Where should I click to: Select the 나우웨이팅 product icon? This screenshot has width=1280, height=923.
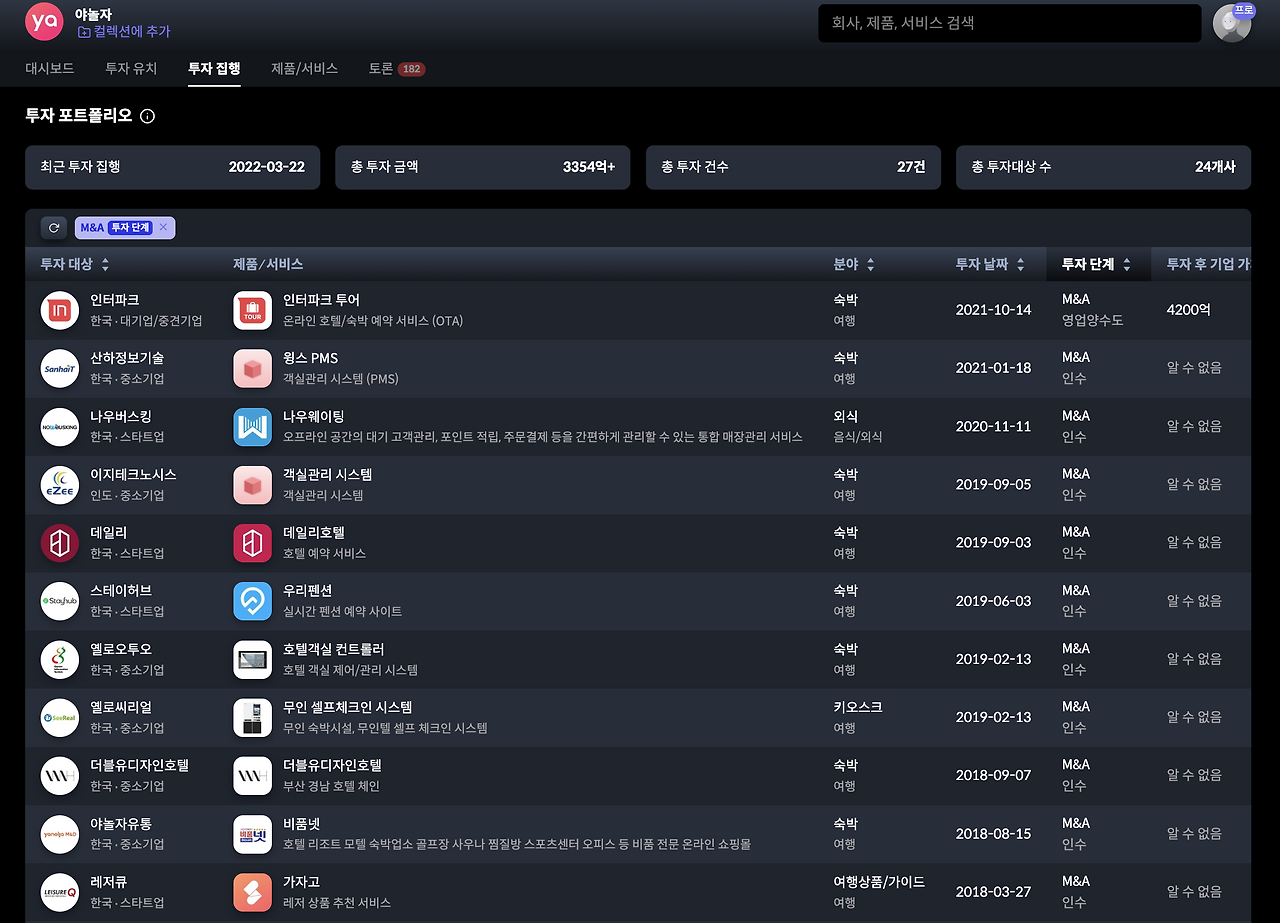click(x=252, y=426)
